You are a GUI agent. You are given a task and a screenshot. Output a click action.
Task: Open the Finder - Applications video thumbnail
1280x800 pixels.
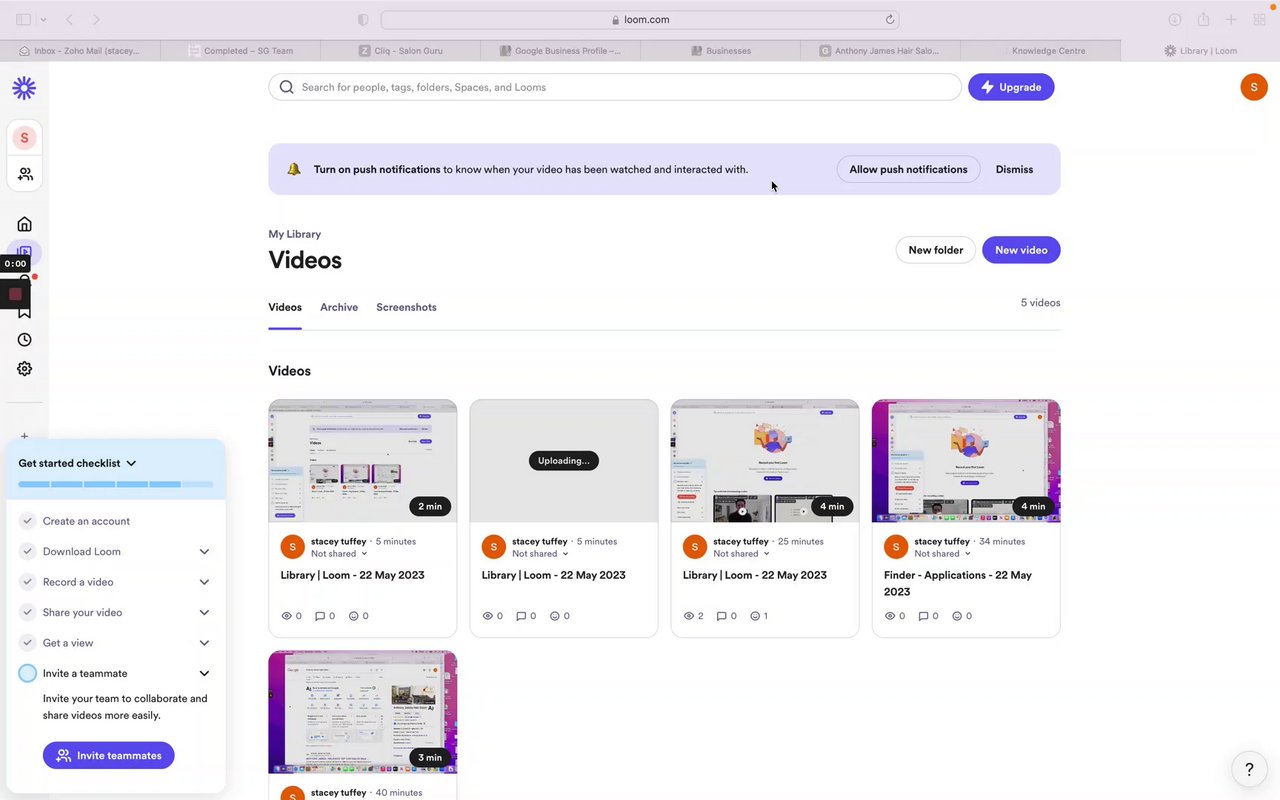pos(966,461)
